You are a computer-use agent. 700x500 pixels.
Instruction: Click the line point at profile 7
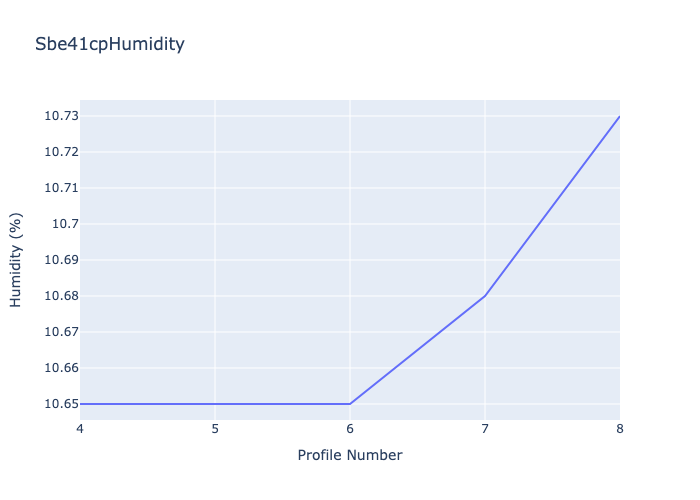tap(485, 296)
